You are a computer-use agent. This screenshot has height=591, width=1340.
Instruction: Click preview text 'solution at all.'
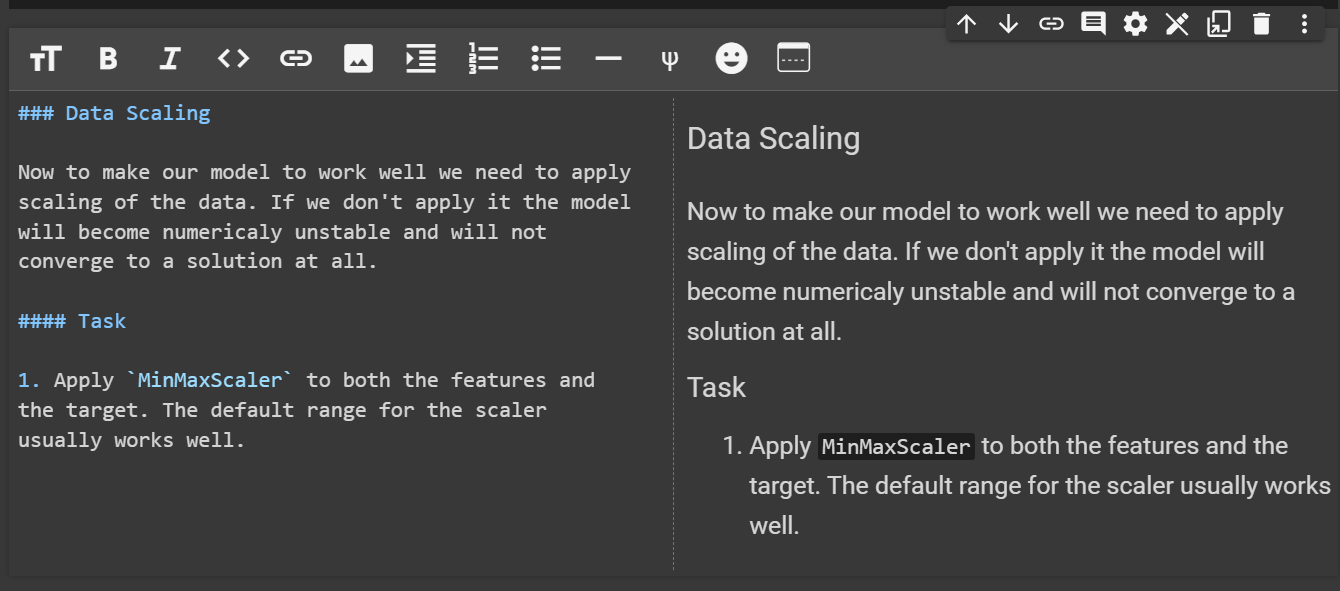click(x=764, y=331)
